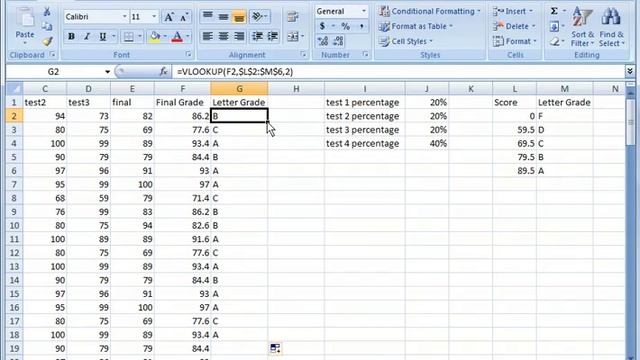Align text left
Viewport: 640px width, 360px height.
click(208, 36)
